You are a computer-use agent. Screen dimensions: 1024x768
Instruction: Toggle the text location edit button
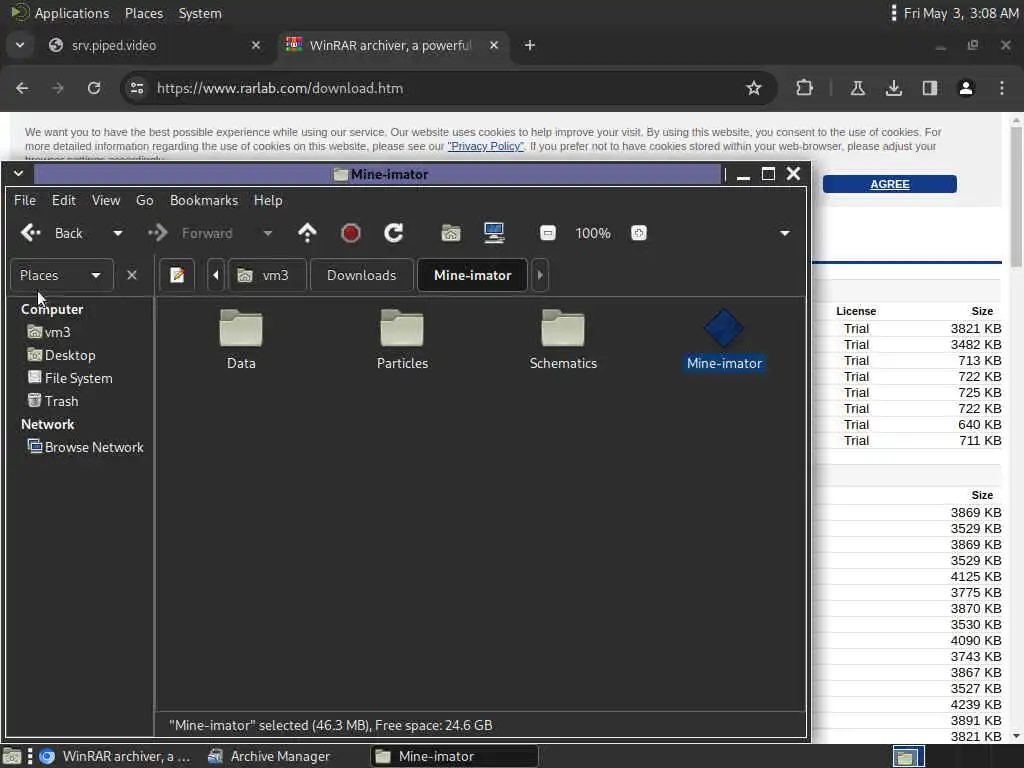click(x=177, y=276)
